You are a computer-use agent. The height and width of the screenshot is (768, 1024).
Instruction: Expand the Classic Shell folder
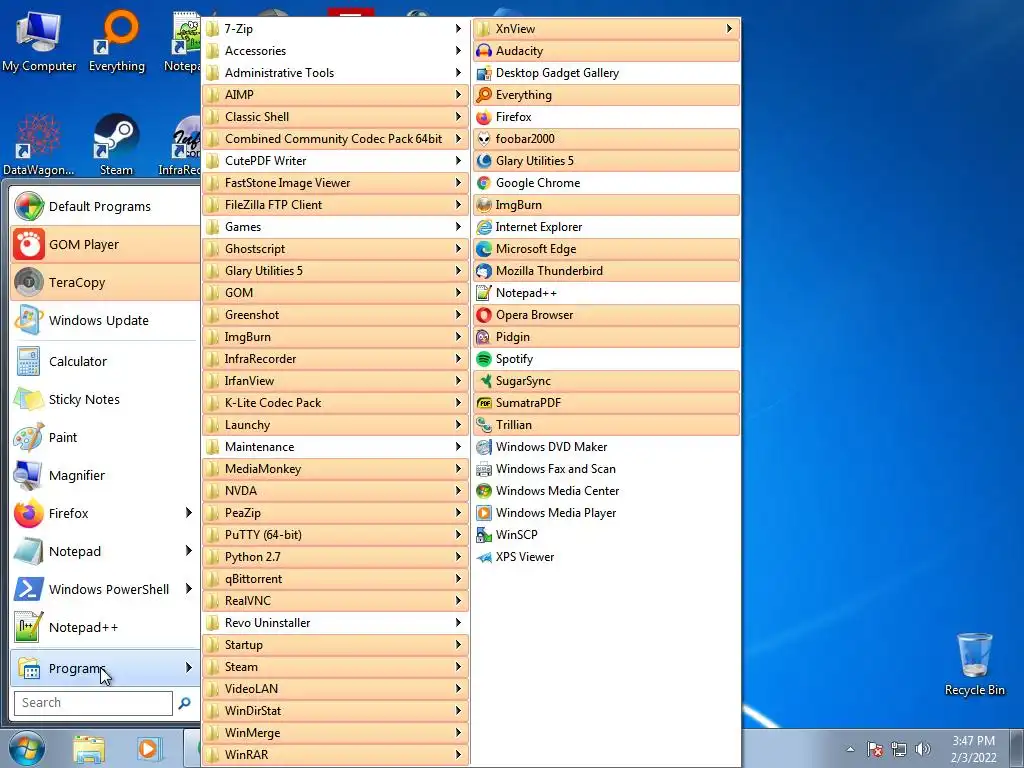pos(335,117)
